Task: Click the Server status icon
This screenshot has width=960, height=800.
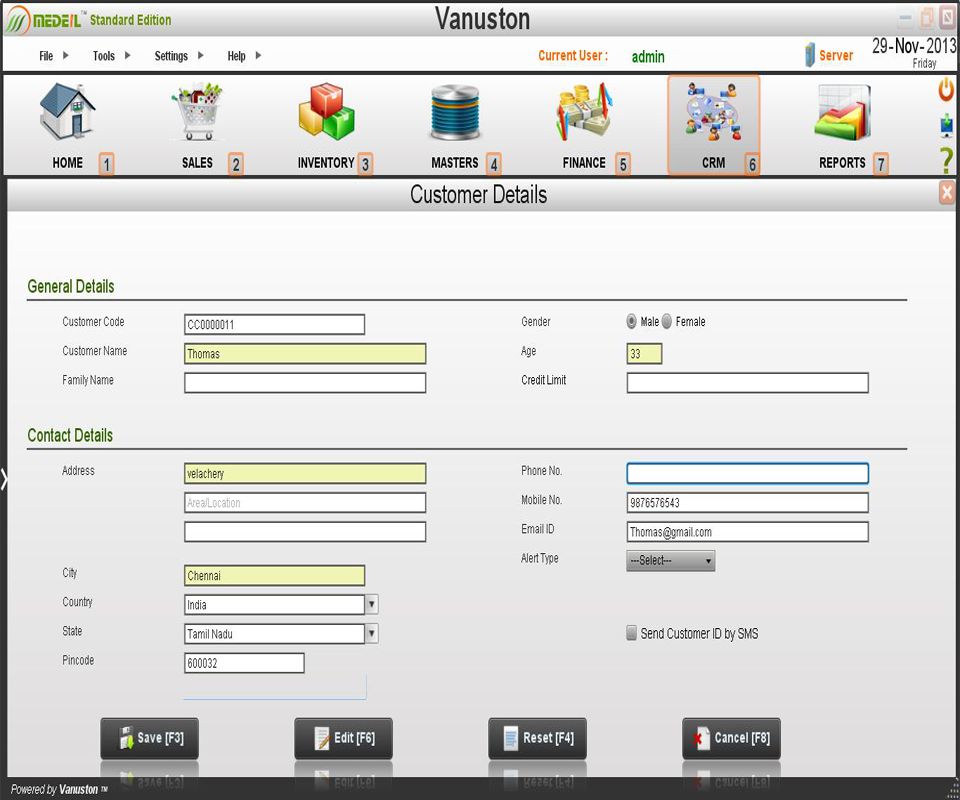Action: [x=809, y=55]
